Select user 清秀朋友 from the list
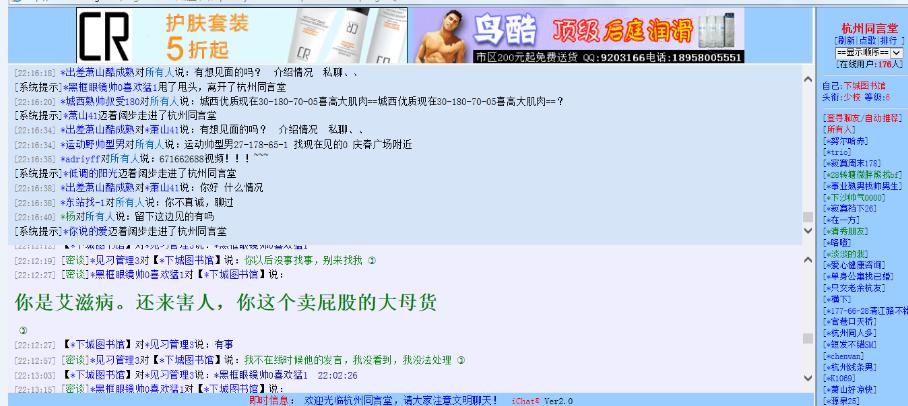The width and height of the screenshot is (908, 406). tap(846, 229)
